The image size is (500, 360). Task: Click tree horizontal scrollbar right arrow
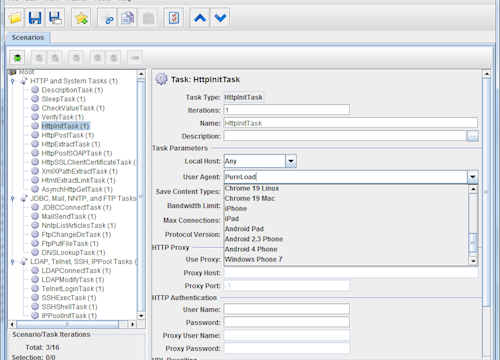pos(132,324)
